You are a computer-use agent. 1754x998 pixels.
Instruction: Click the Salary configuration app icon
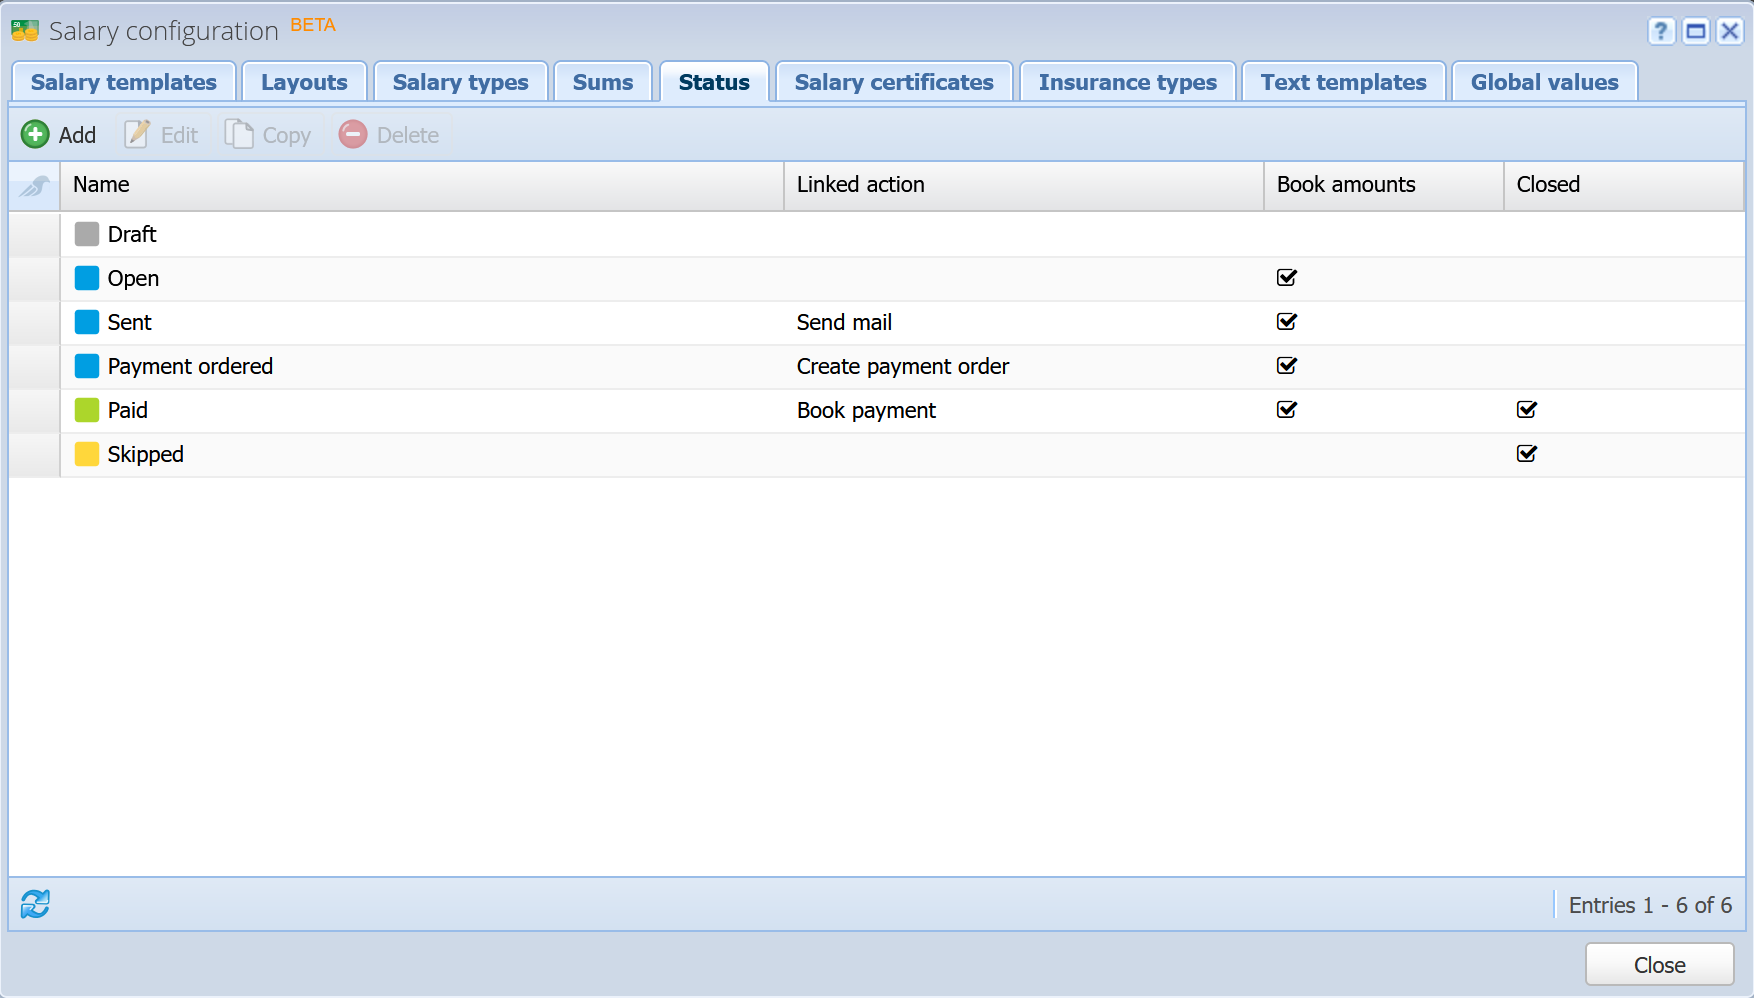25,31
